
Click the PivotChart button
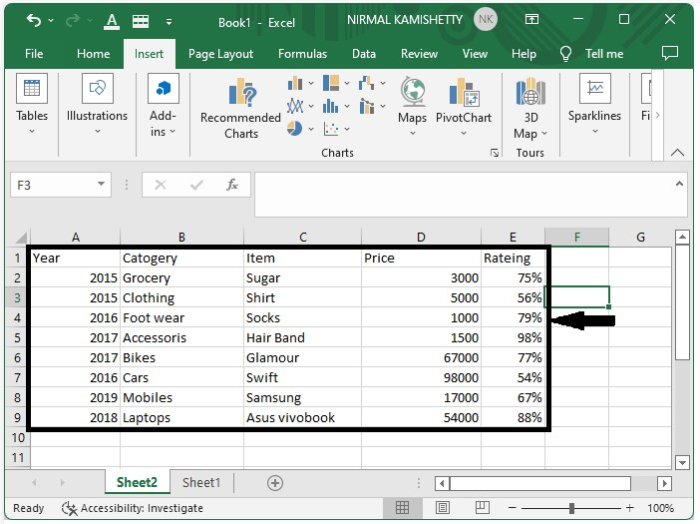464,107
